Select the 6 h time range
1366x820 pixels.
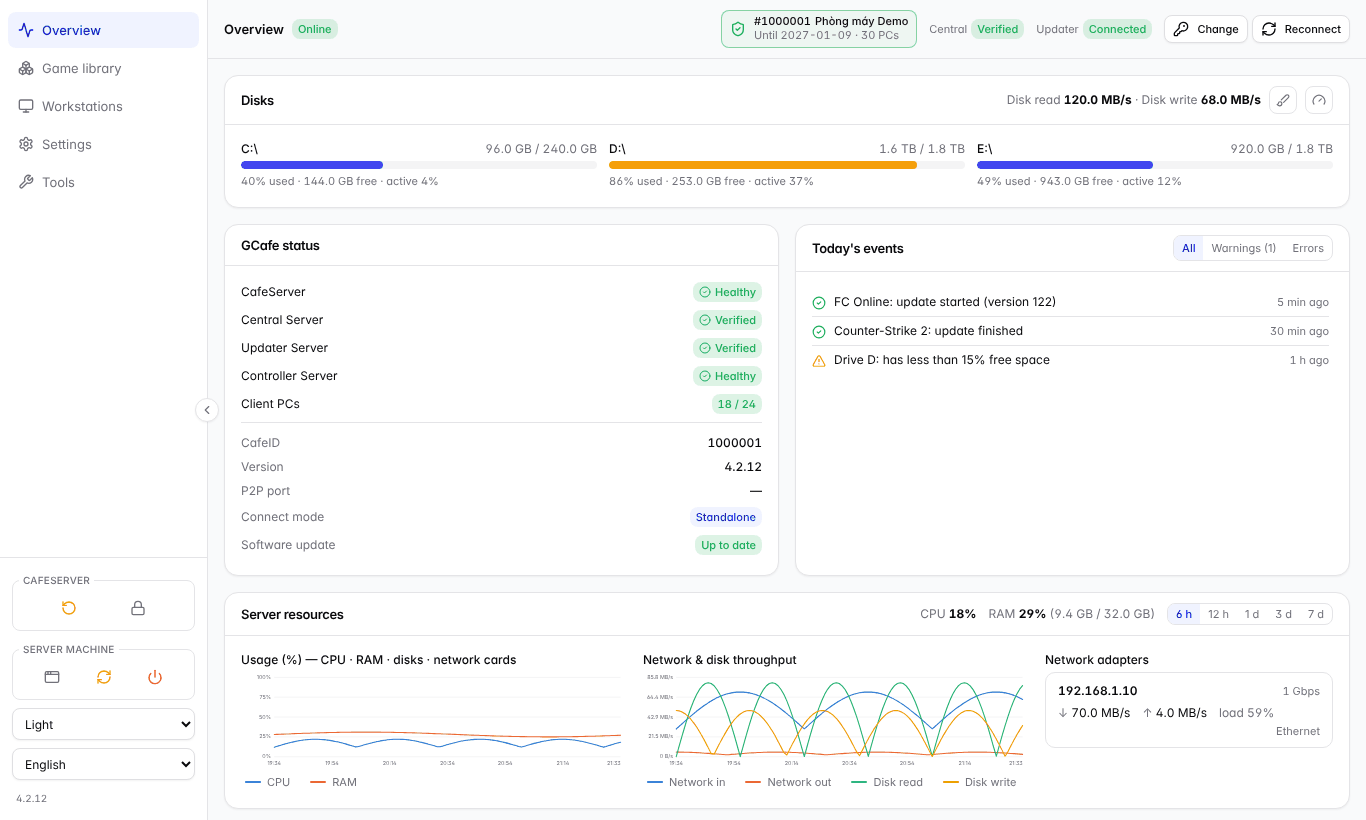[x=1183, y=614]
